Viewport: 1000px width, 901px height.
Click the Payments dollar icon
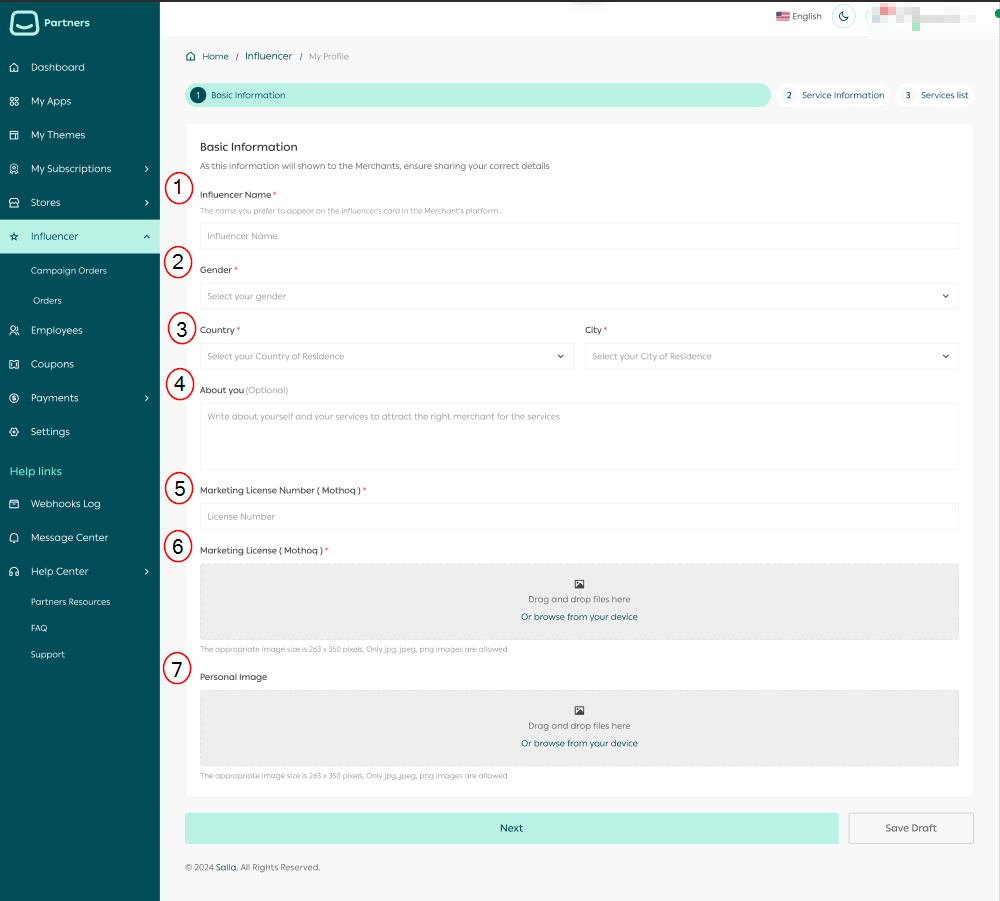(14, 398)
